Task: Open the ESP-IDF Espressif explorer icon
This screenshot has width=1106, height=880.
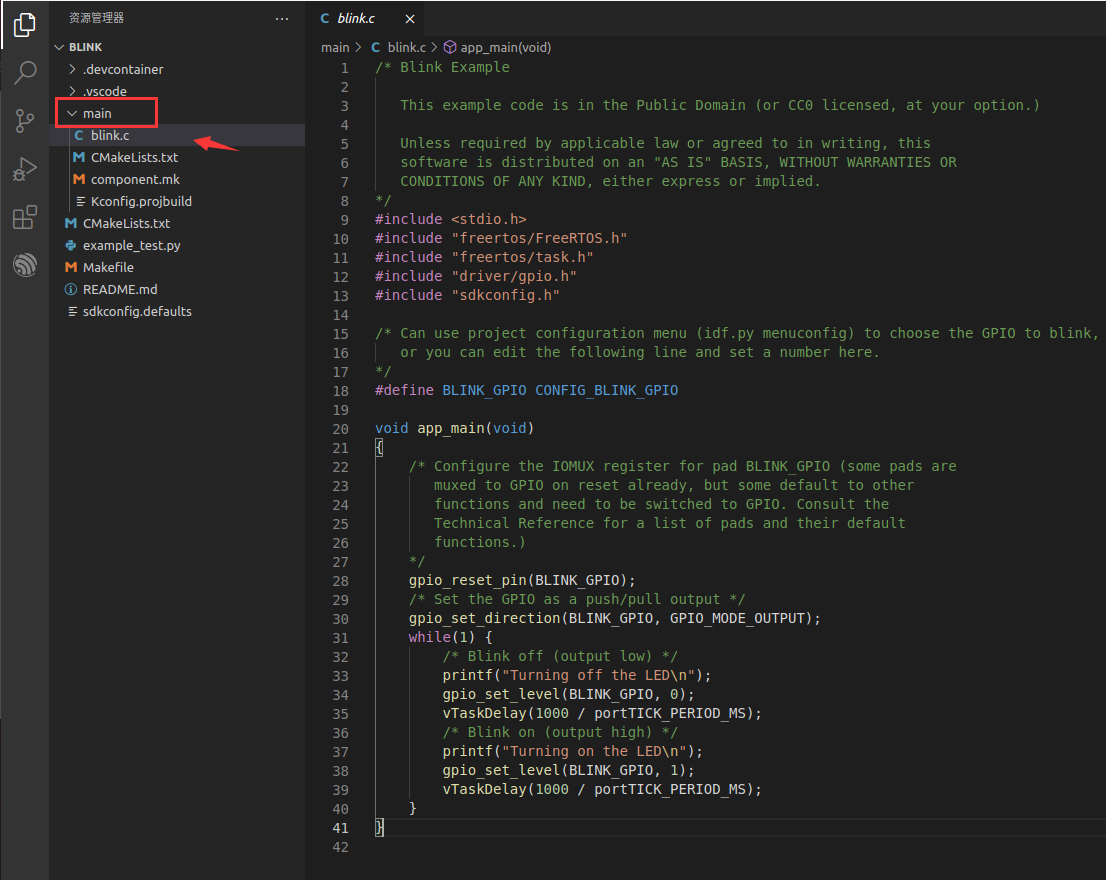Action: coord(25,265)
